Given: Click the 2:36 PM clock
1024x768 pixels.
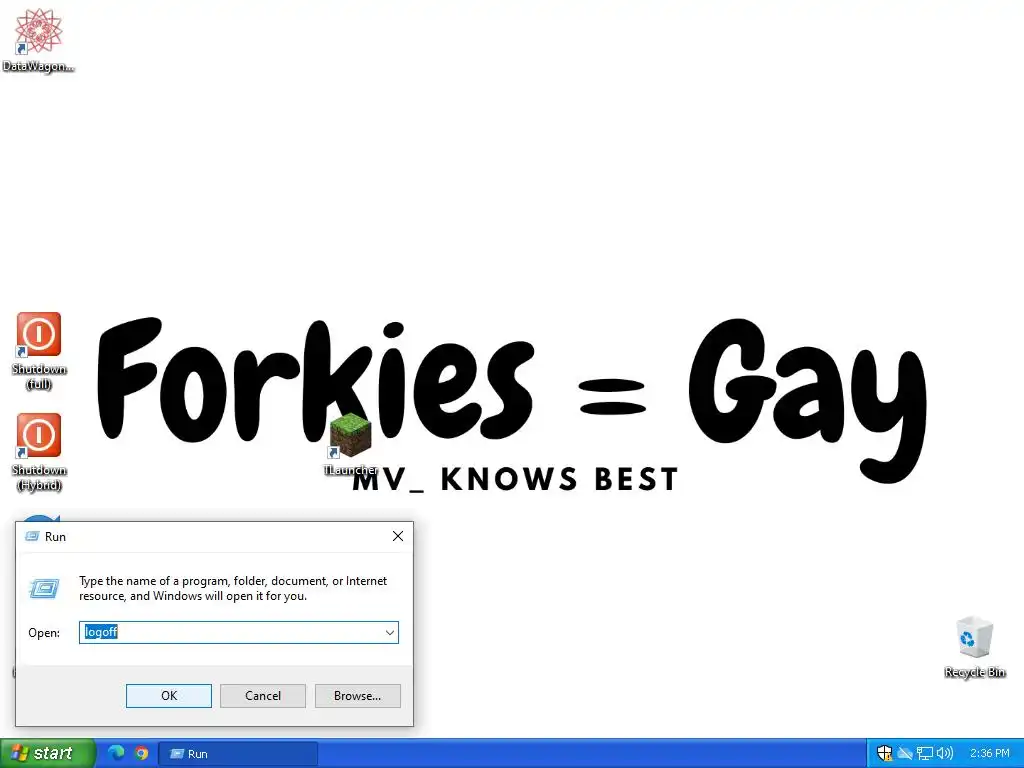Looking at the screenshot, I should coord(989,753).
